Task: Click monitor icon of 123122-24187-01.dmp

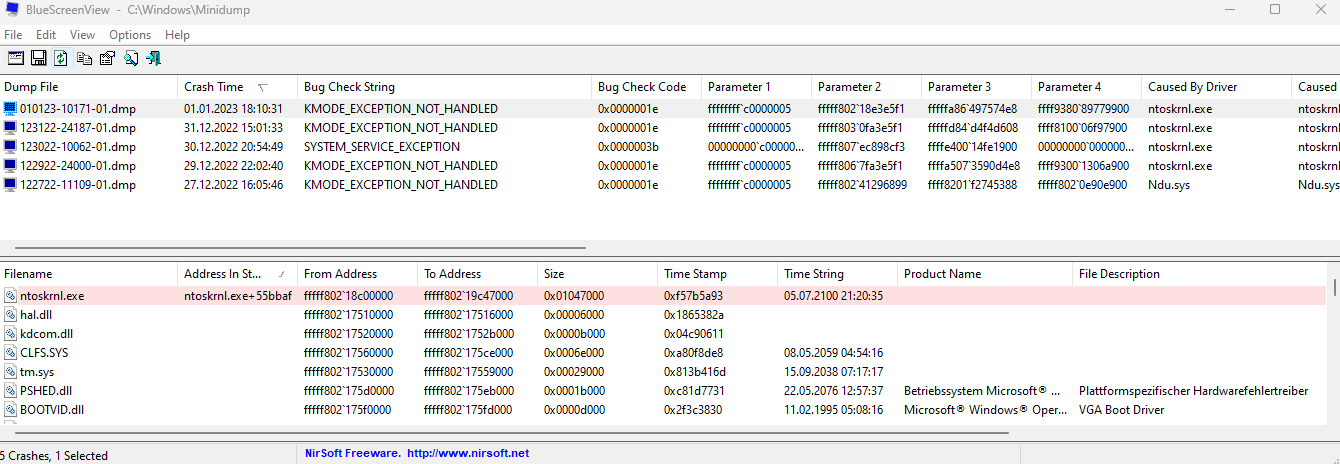Action: (10, 127)
